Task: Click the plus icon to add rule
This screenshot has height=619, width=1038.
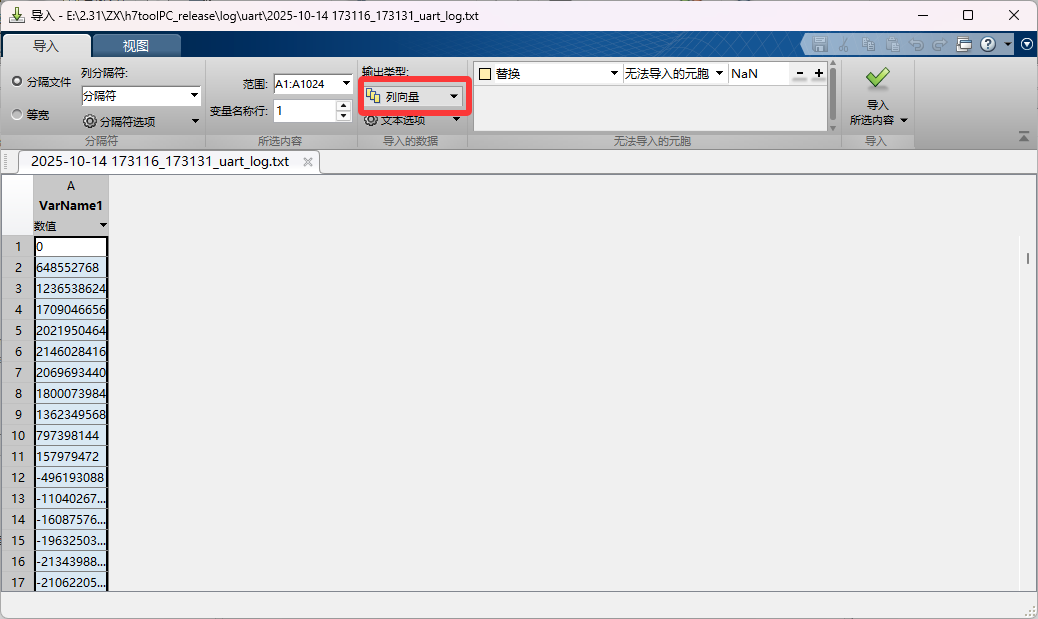Action: pos(818,73)
